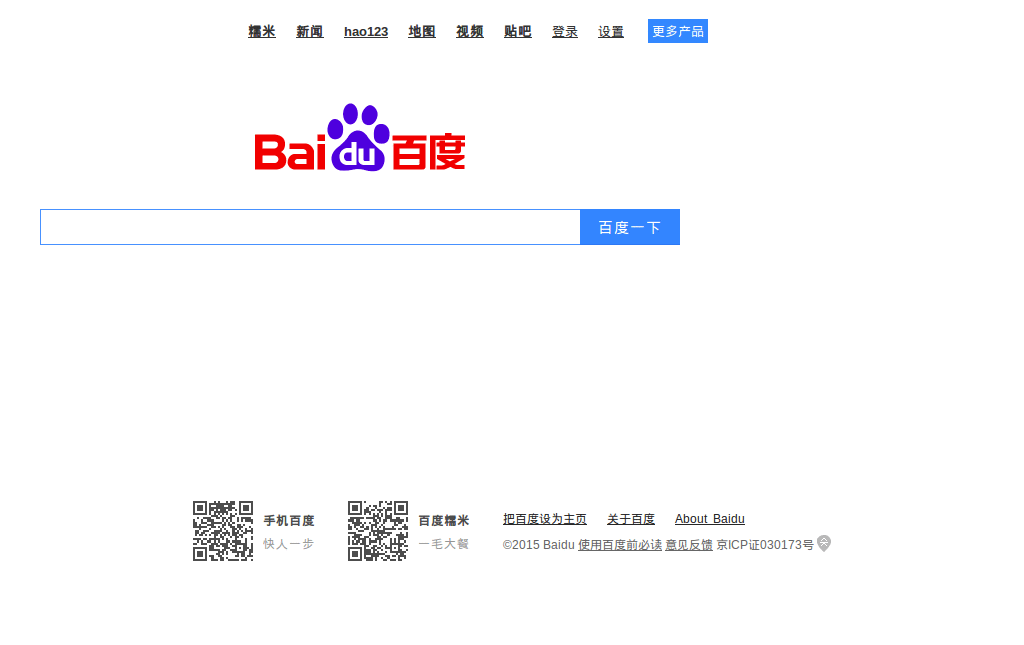Click 意见反馈 feedback link
1024x645 pixels.
pos(689,545)
